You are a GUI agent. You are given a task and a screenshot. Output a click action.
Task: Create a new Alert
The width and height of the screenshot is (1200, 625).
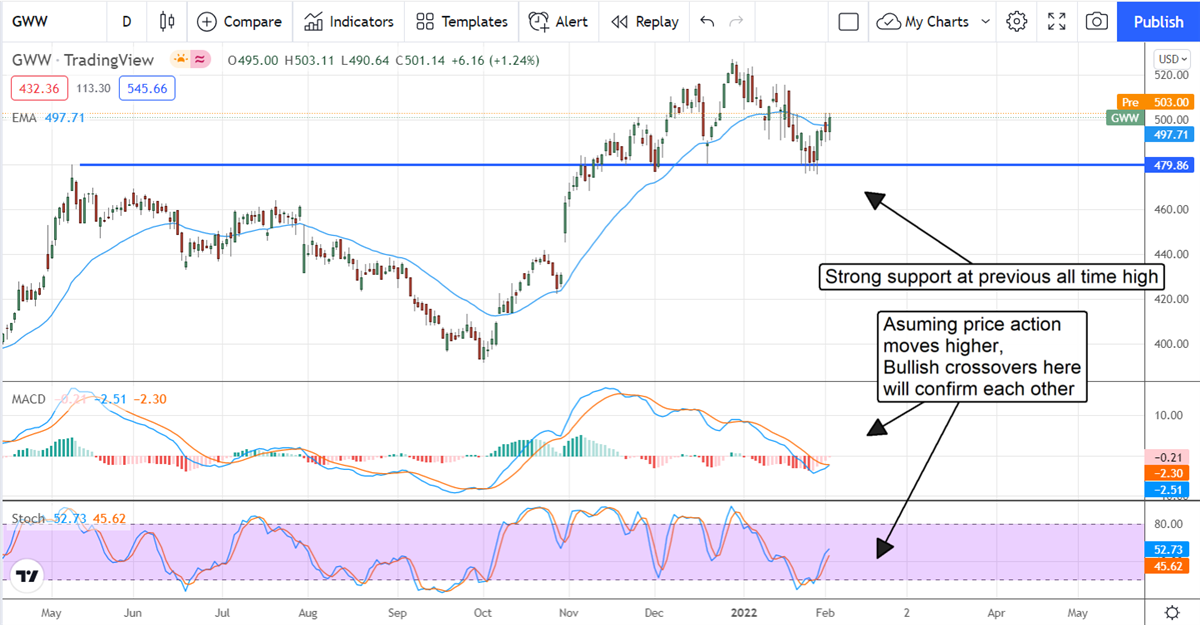558,21
